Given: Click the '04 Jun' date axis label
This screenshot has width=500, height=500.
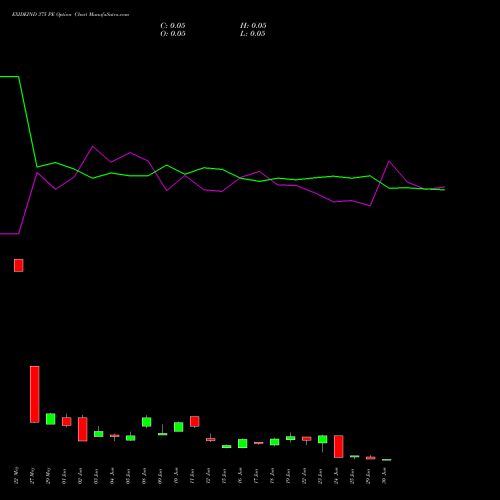Looking at the screenshot, I should point(112,476).
